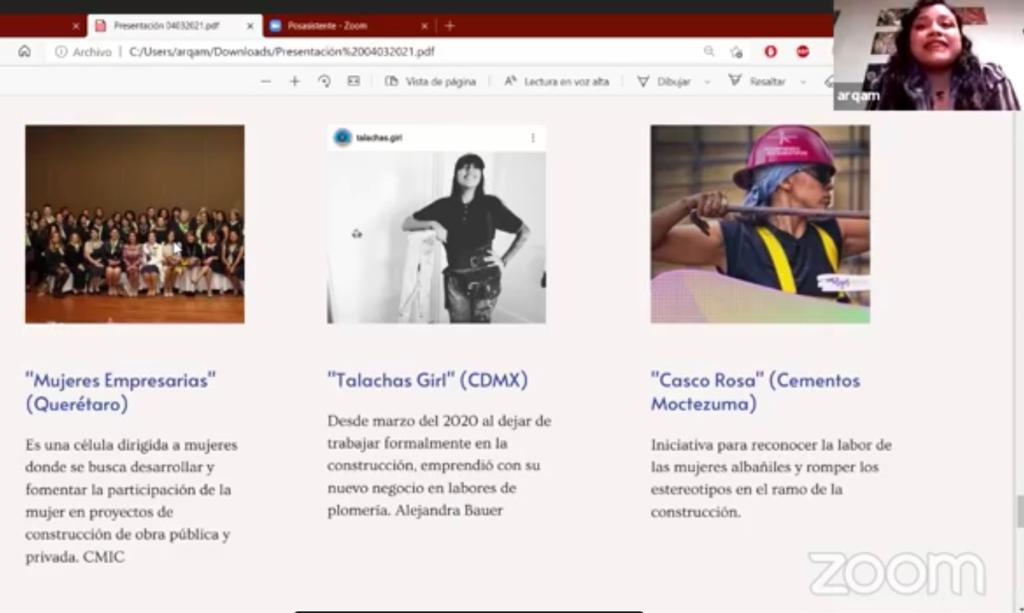Click the vertical scrollbar thumb
The image size is (1024, 613).
click(1019, 510)
